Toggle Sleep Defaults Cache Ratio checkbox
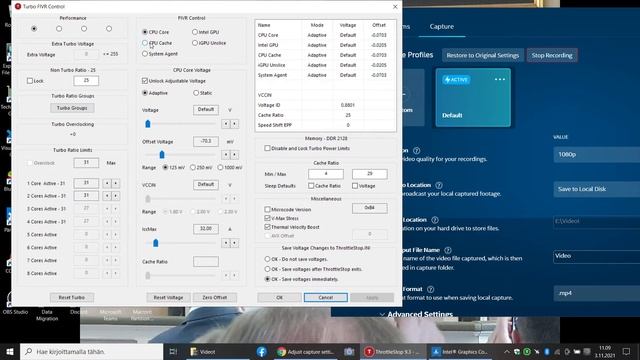 [x=311, y=186]
